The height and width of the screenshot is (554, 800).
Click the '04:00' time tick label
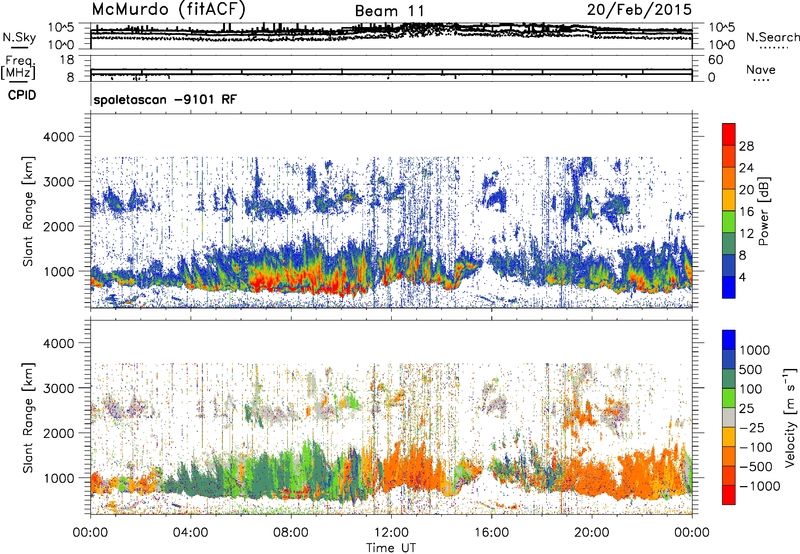(x=190, y=533)
